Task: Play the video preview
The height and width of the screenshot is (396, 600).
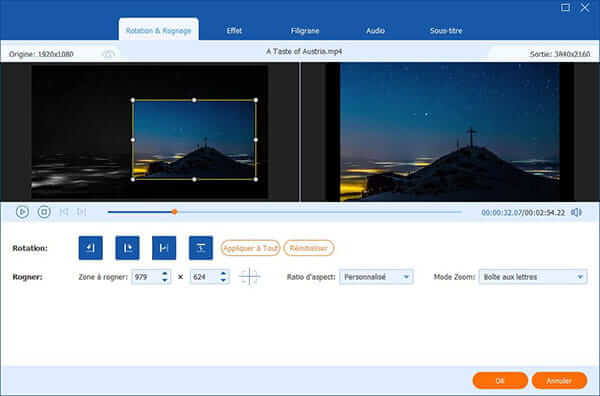Action: click(x=22, y=212)
